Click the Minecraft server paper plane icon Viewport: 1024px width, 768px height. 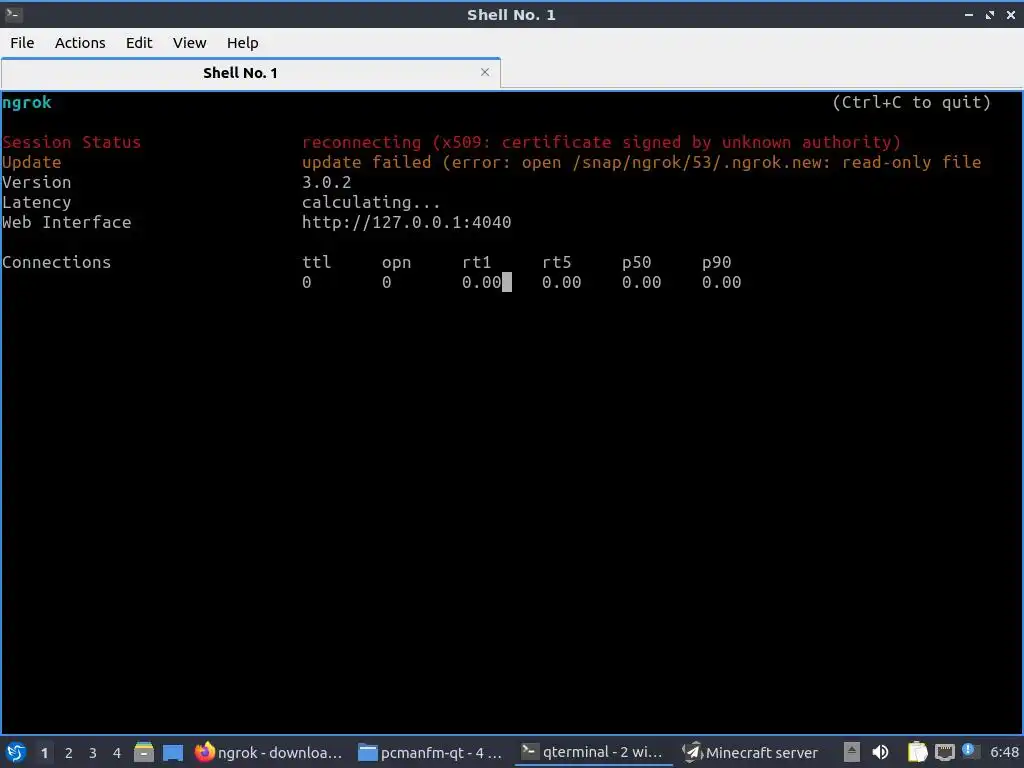pyautogui.click(x=692, y=752)
